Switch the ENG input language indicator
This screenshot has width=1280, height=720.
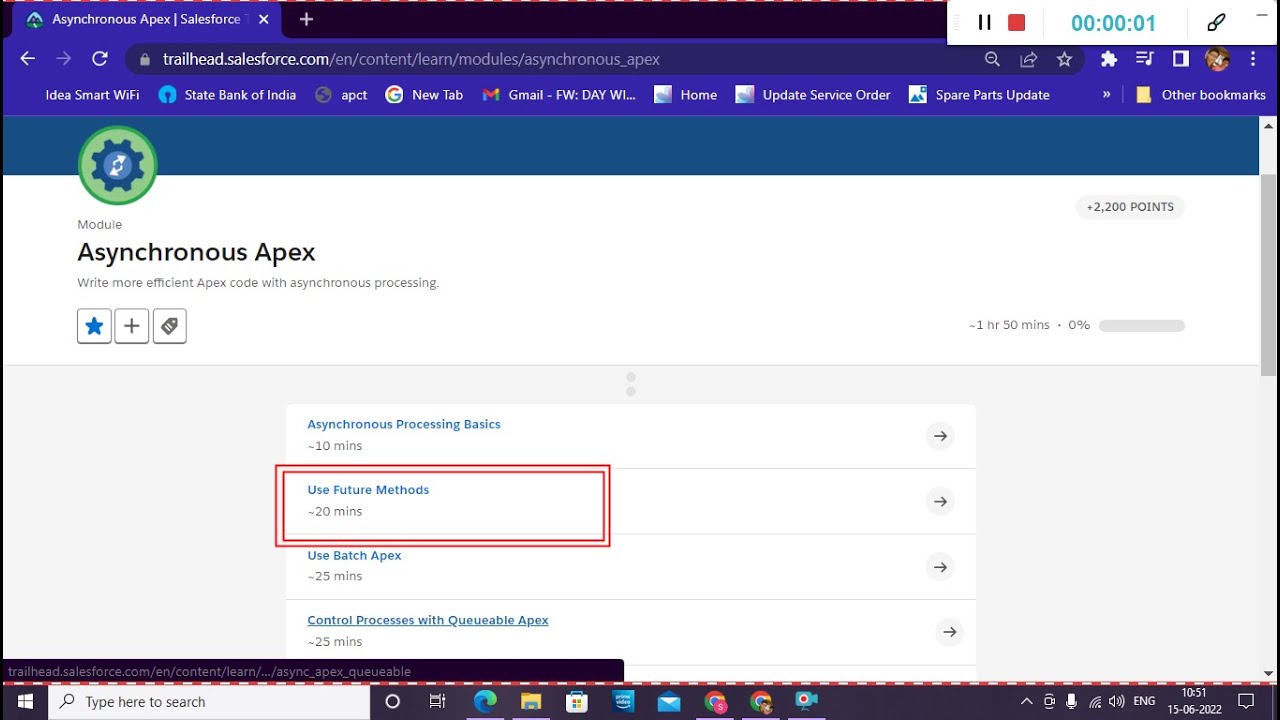pos(1145,702)
